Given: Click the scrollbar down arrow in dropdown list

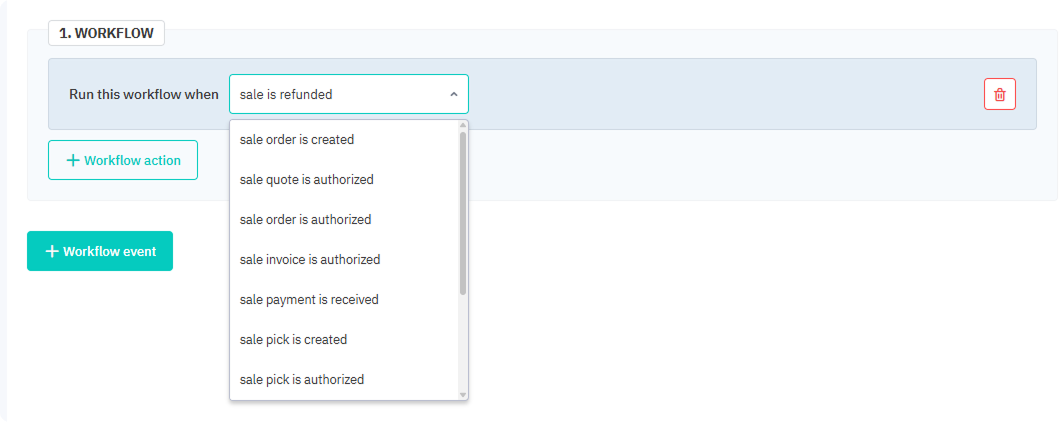Looking at the screenshot, I should (463, 395).
